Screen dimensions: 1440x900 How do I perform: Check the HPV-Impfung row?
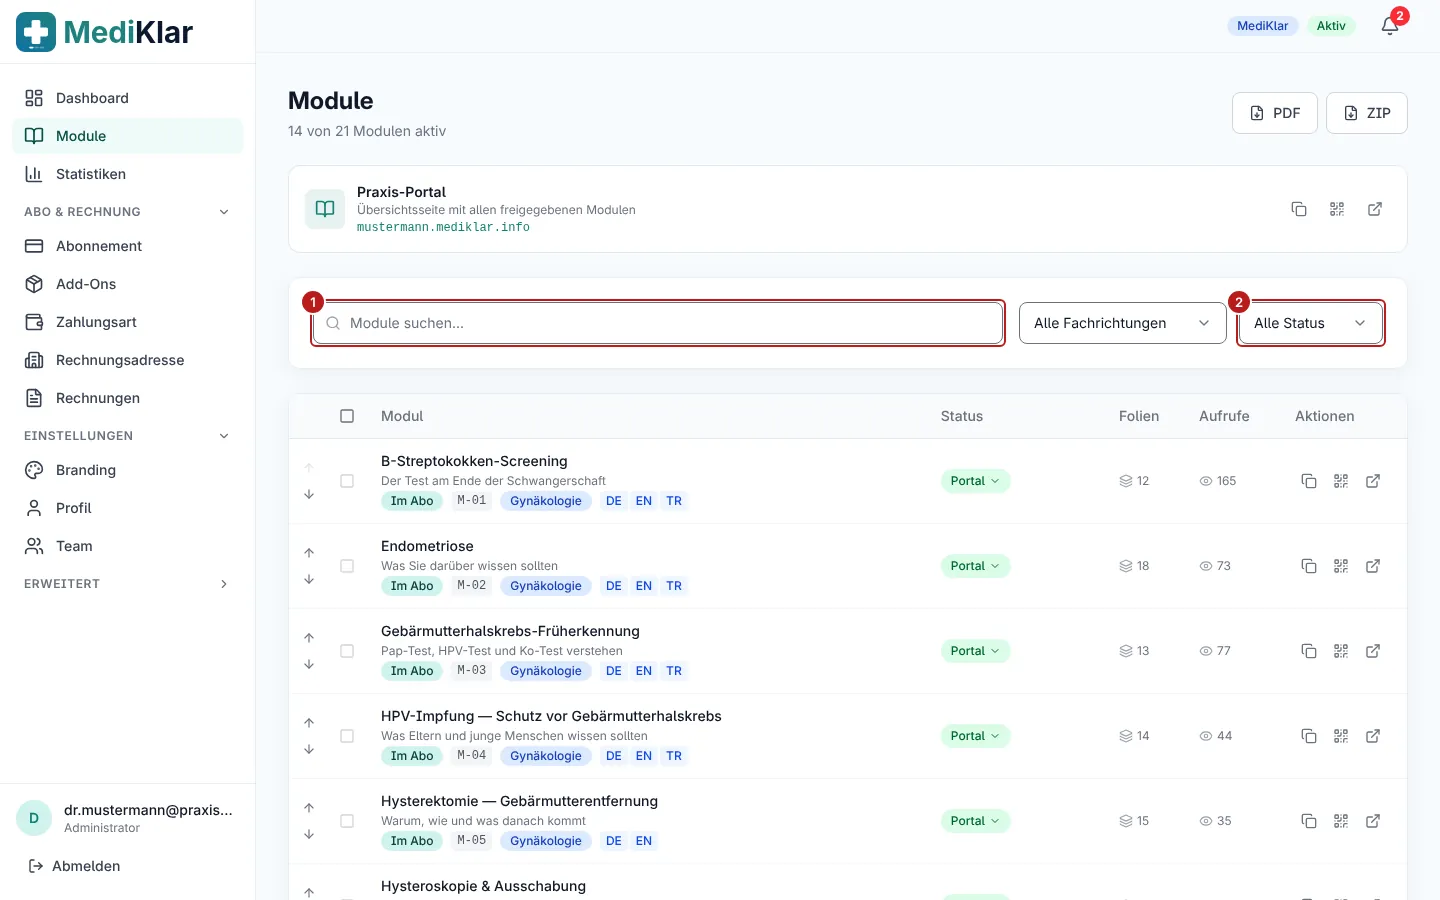[347, 736]
